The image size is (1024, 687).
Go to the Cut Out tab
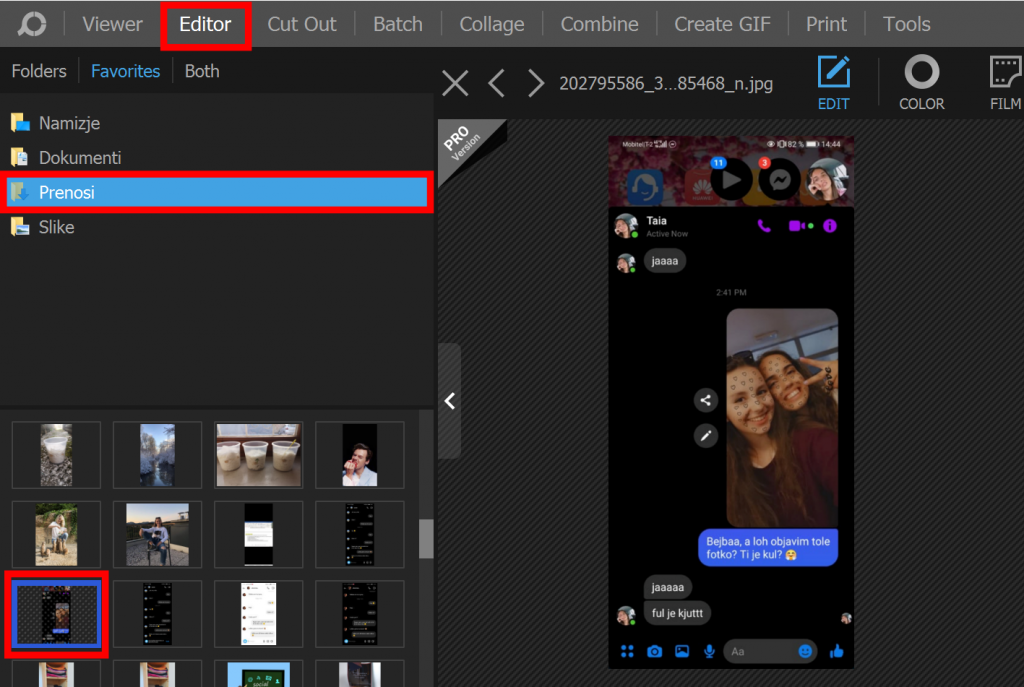(x=302, y=24)
